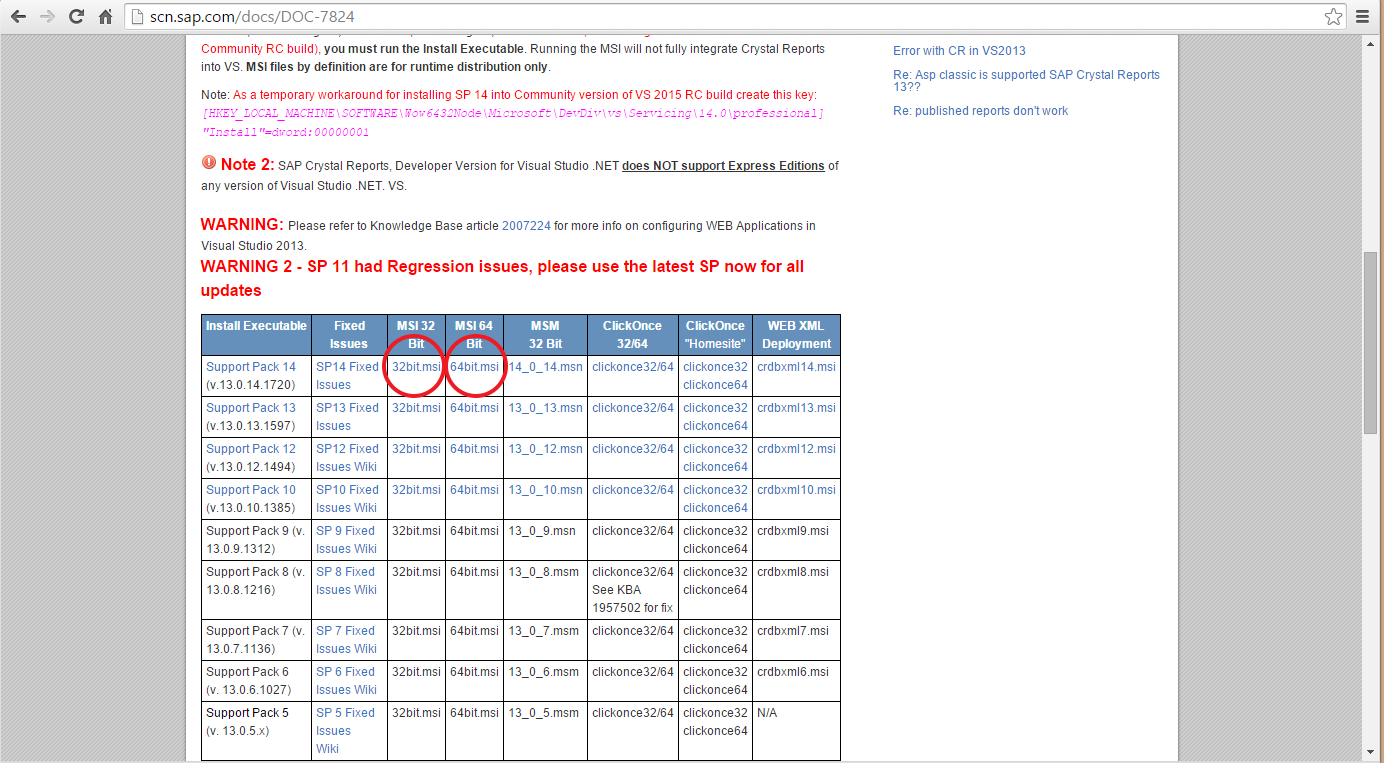Open 'Error with CR in VS2013' thread
The image size is (1384, 763).
point(959,51)
